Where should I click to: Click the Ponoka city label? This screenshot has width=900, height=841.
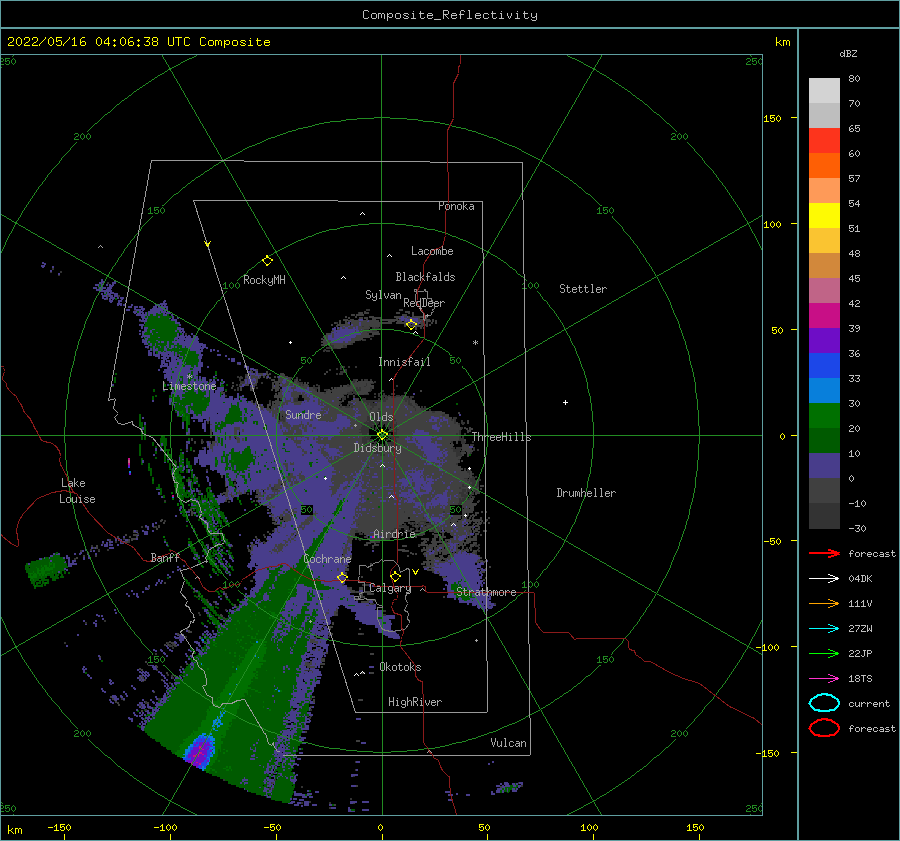pos(456,206)
